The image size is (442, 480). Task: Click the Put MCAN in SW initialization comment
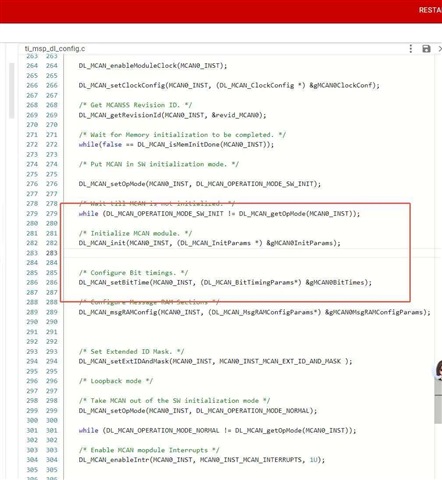pyautogui.click(x=159, y=164)
